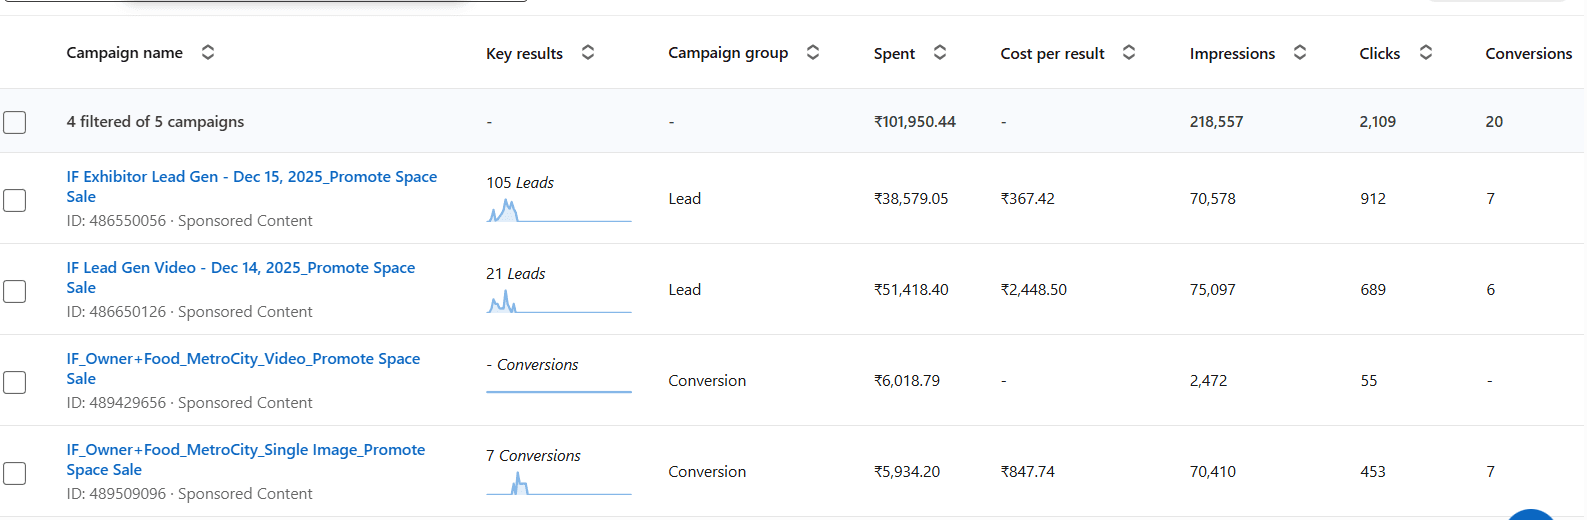Select all 4 filtered campaigns checkbox
Viewport: 1587px width, 520px height.
click(x=15, y=122)
